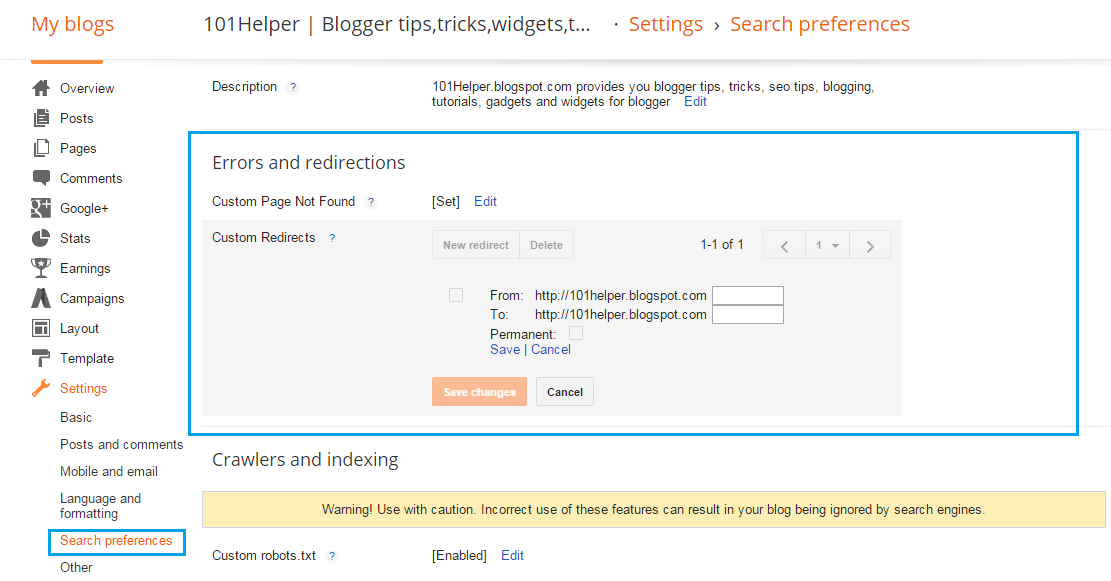The height and width of the screenshot is (581, 1111).
Task: Tick the redirect row selection checkbox
Action: pos(456,295)
